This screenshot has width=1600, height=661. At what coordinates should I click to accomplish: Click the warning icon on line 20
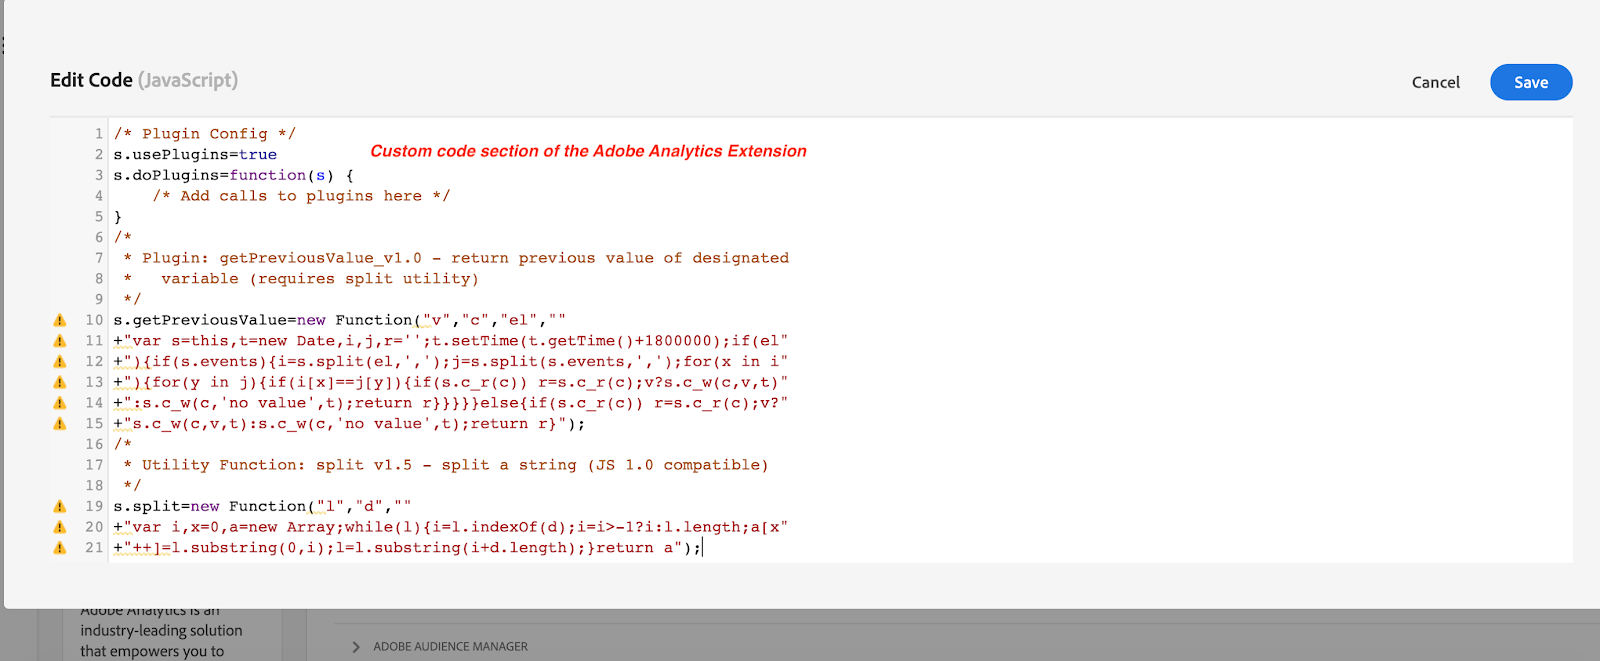[60, 527]
